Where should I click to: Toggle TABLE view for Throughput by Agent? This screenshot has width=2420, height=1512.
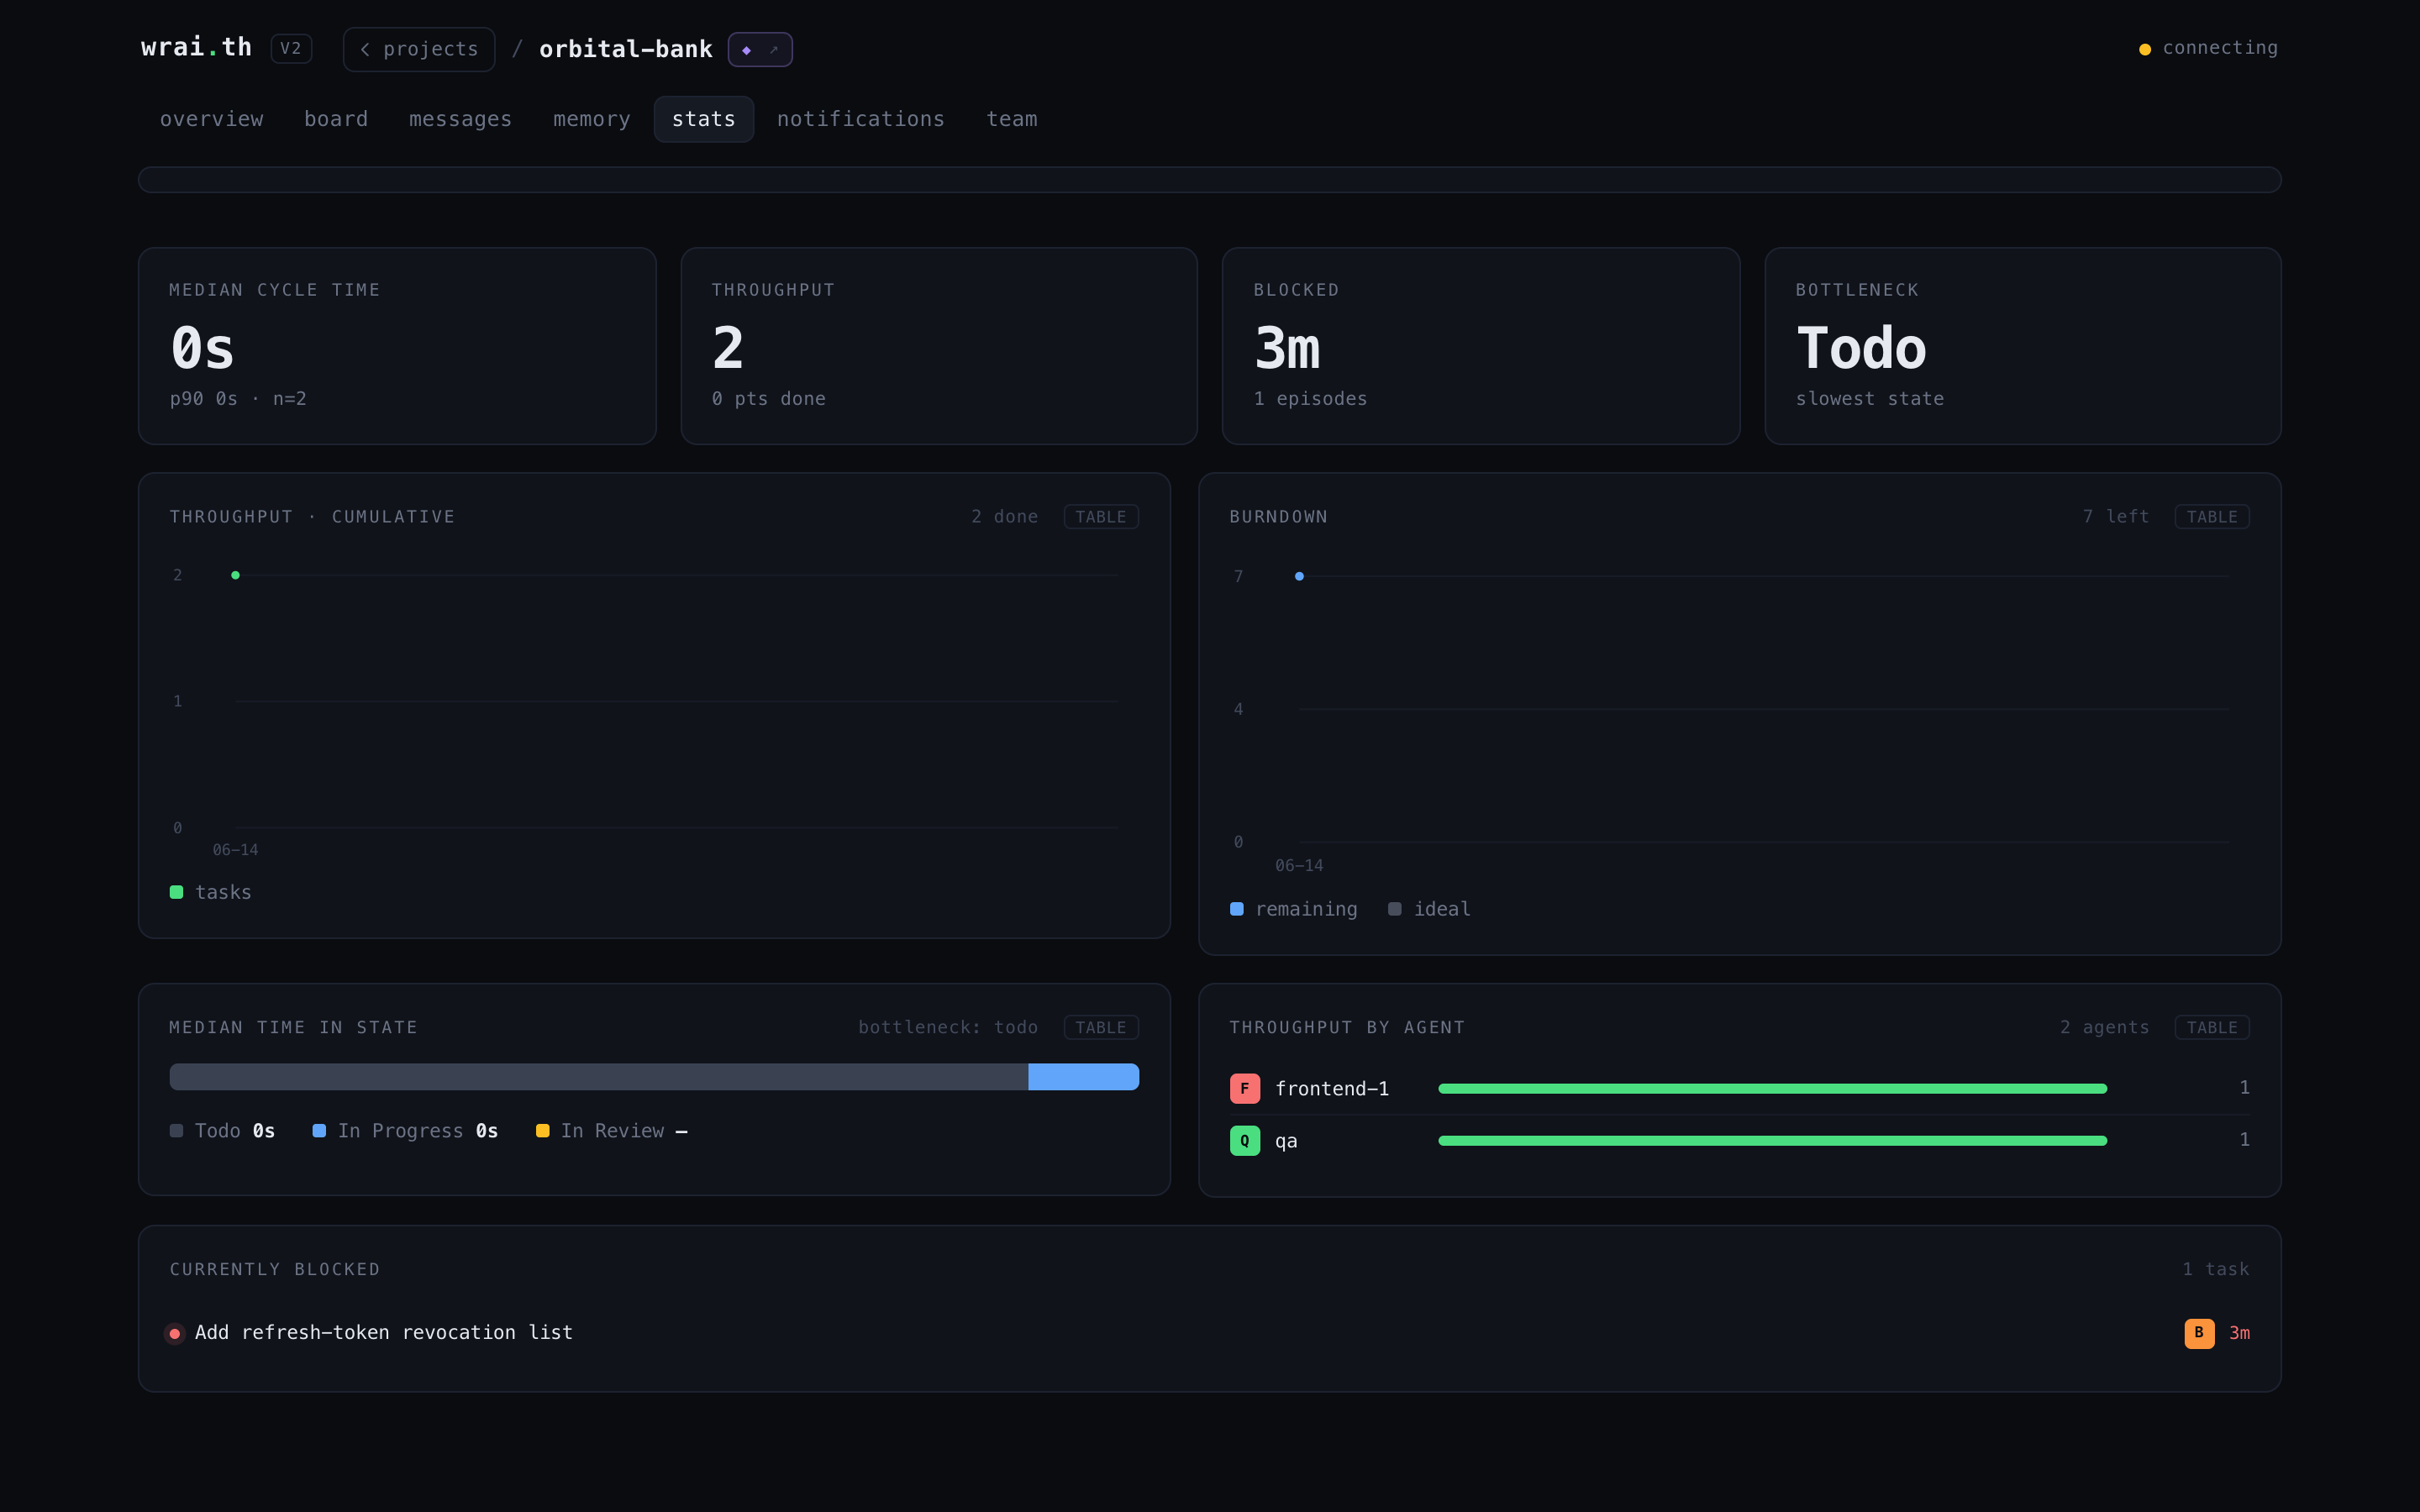[2212, 1027]
